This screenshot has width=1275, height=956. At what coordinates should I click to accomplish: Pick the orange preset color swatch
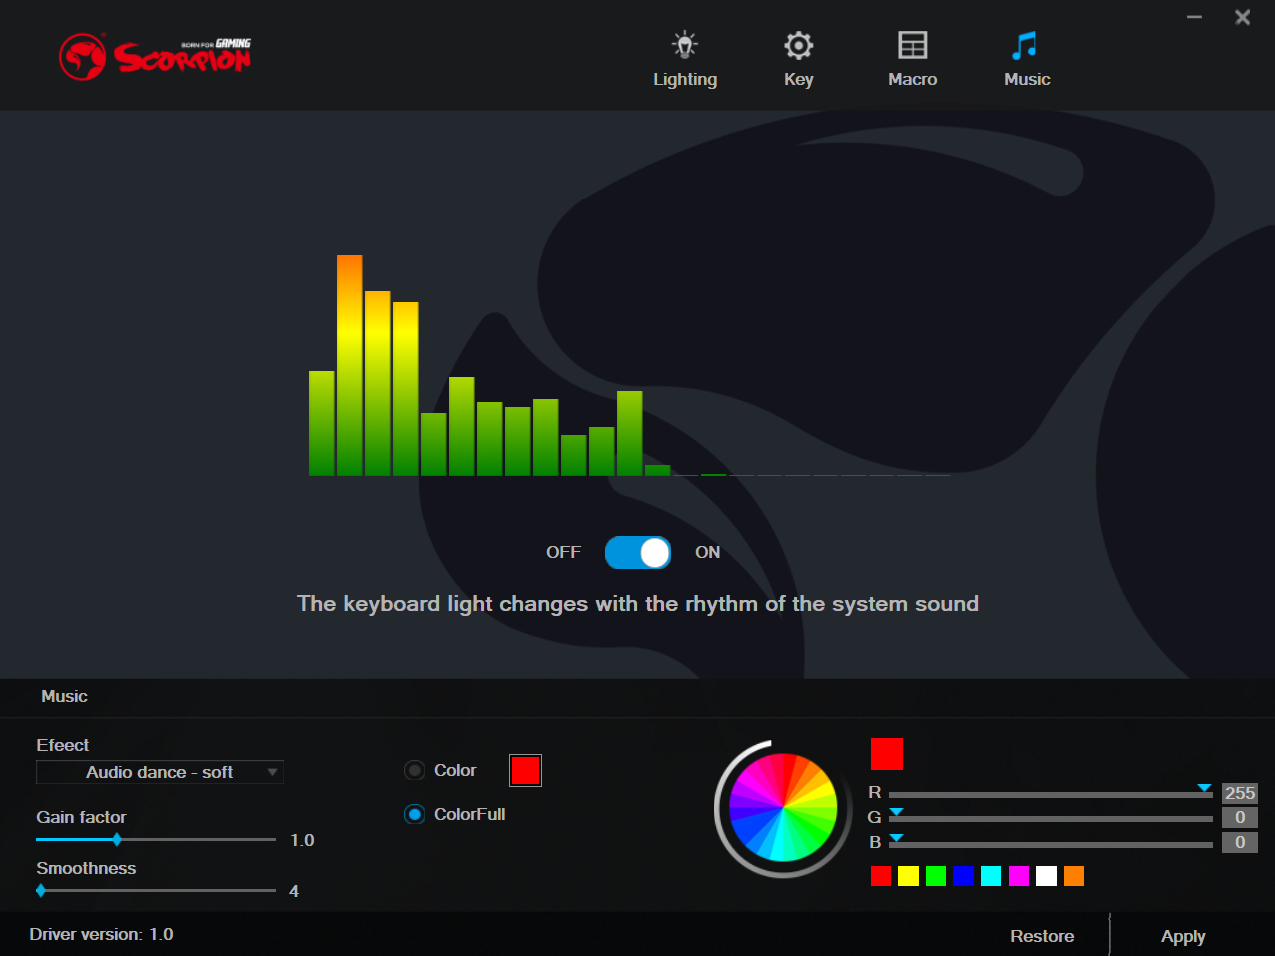1074,876
